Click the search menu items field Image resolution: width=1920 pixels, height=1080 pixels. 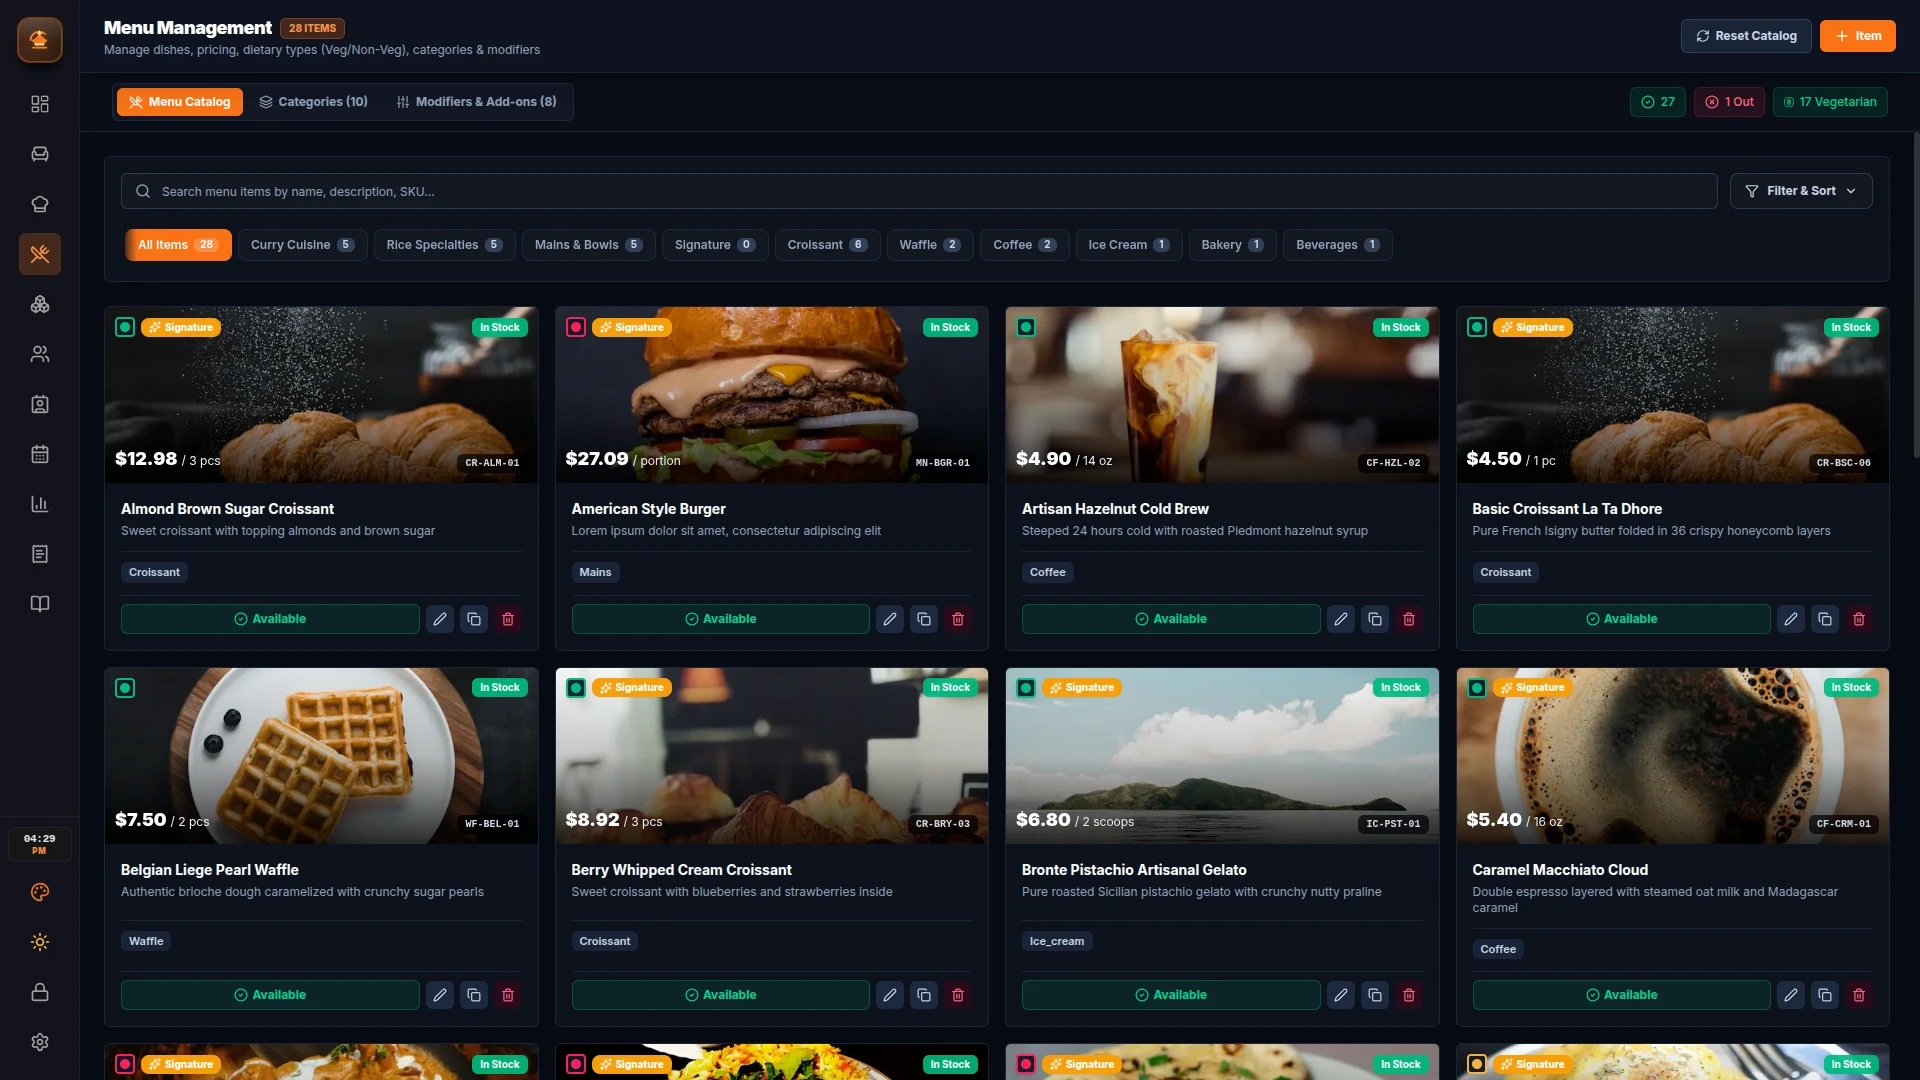919,191
